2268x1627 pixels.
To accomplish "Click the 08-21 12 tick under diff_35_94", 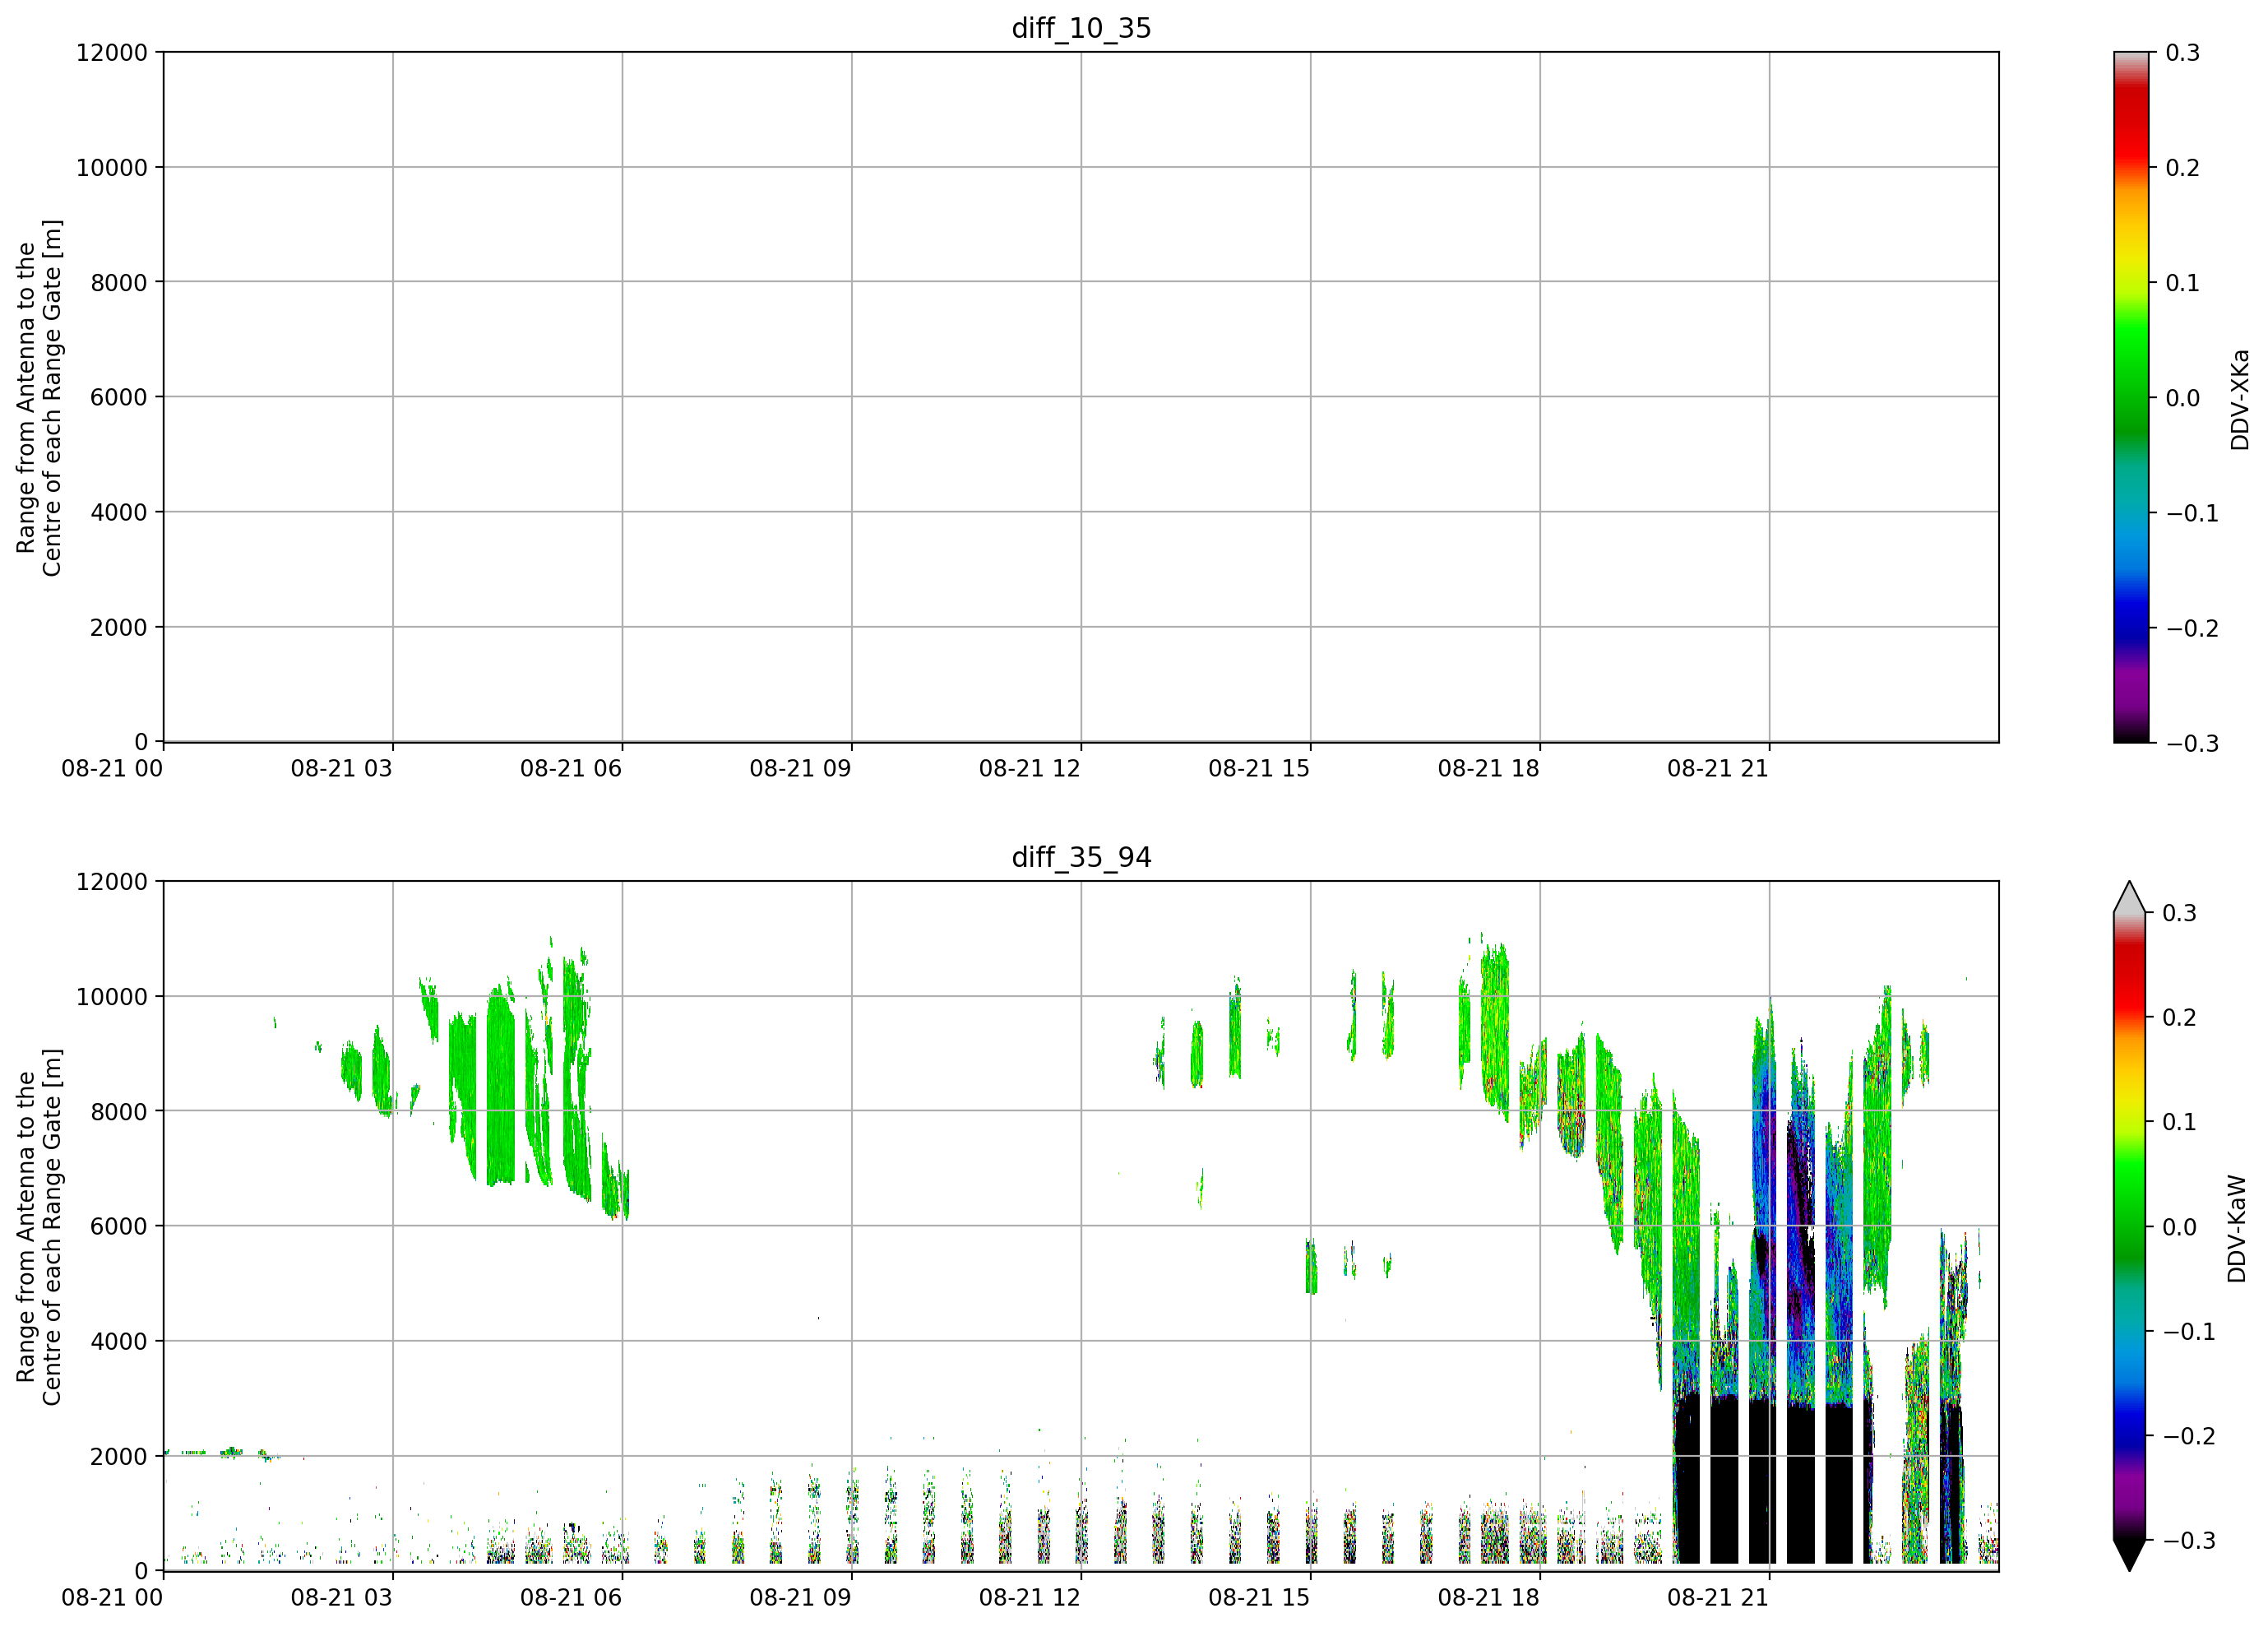I will click(x=1030, y=1597).
